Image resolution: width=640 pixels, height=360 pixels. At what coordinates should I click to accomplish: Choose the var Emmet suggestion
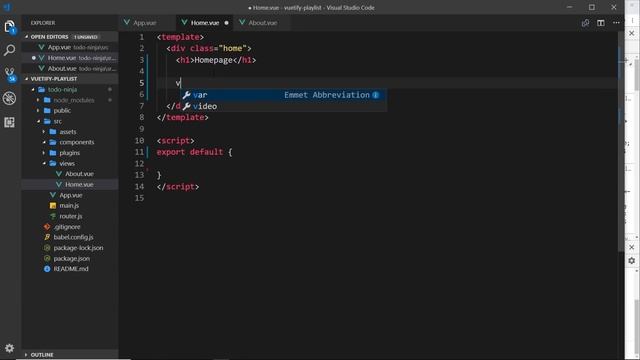point(284,95)
